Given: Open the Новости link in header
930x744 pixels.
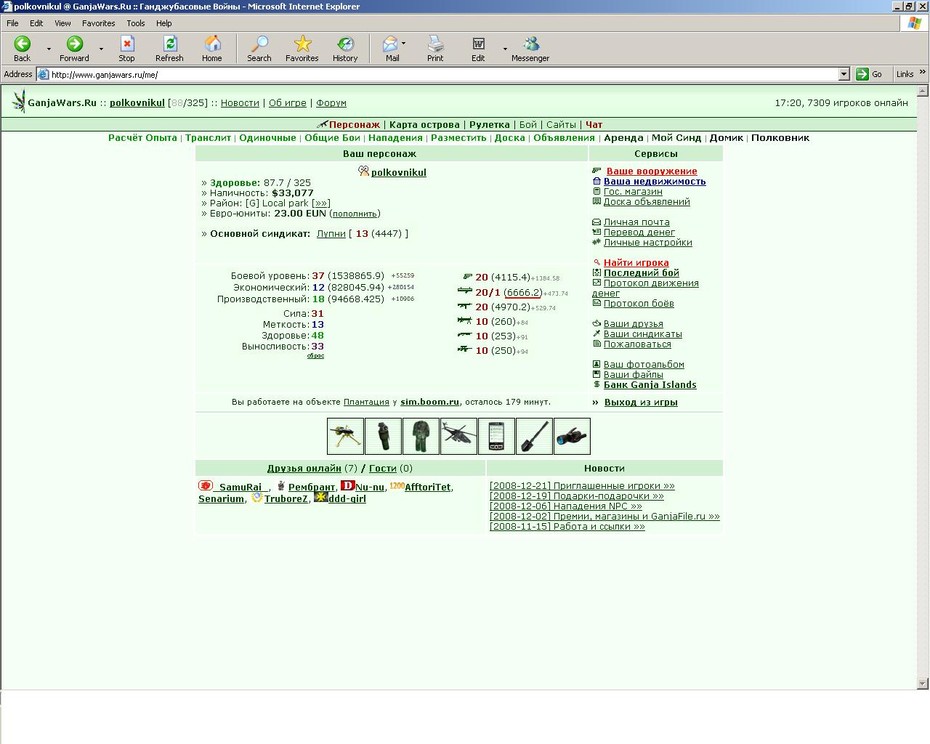Looking at the screenshot, I should coord(240,103).
